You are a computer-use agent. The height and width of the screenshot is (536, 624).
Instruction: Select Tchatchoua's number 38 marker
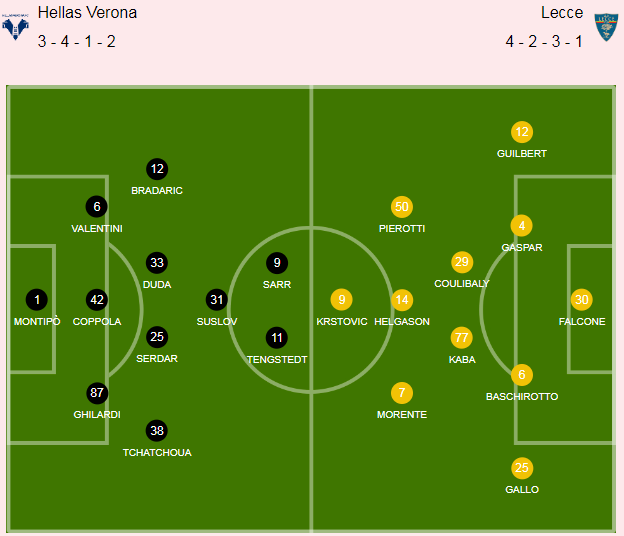(x=157, y=431)
